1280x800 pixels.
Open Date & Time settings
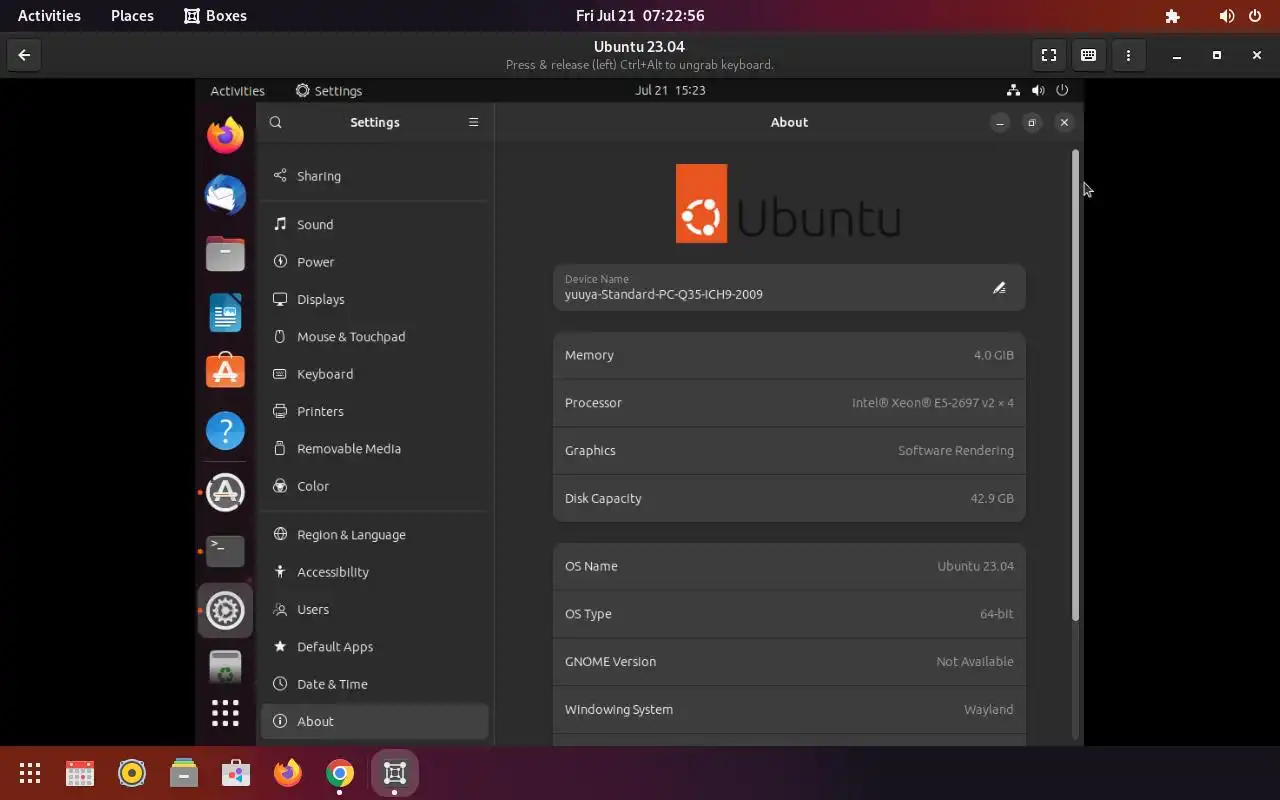pyautogui.click(x=375, y=684)
